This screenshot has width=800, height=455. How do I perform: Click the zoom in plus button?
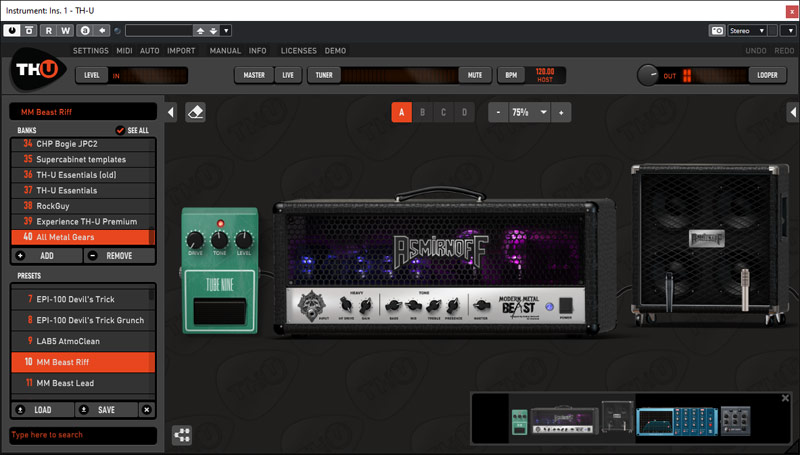[561, 113]
